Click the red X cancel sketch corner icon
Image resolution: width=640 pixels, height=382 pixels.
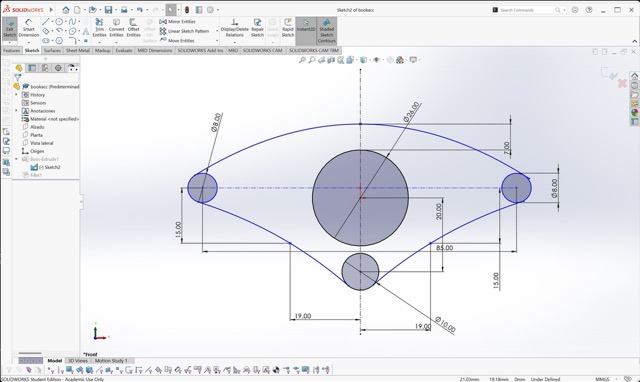[x=622, y=83]
